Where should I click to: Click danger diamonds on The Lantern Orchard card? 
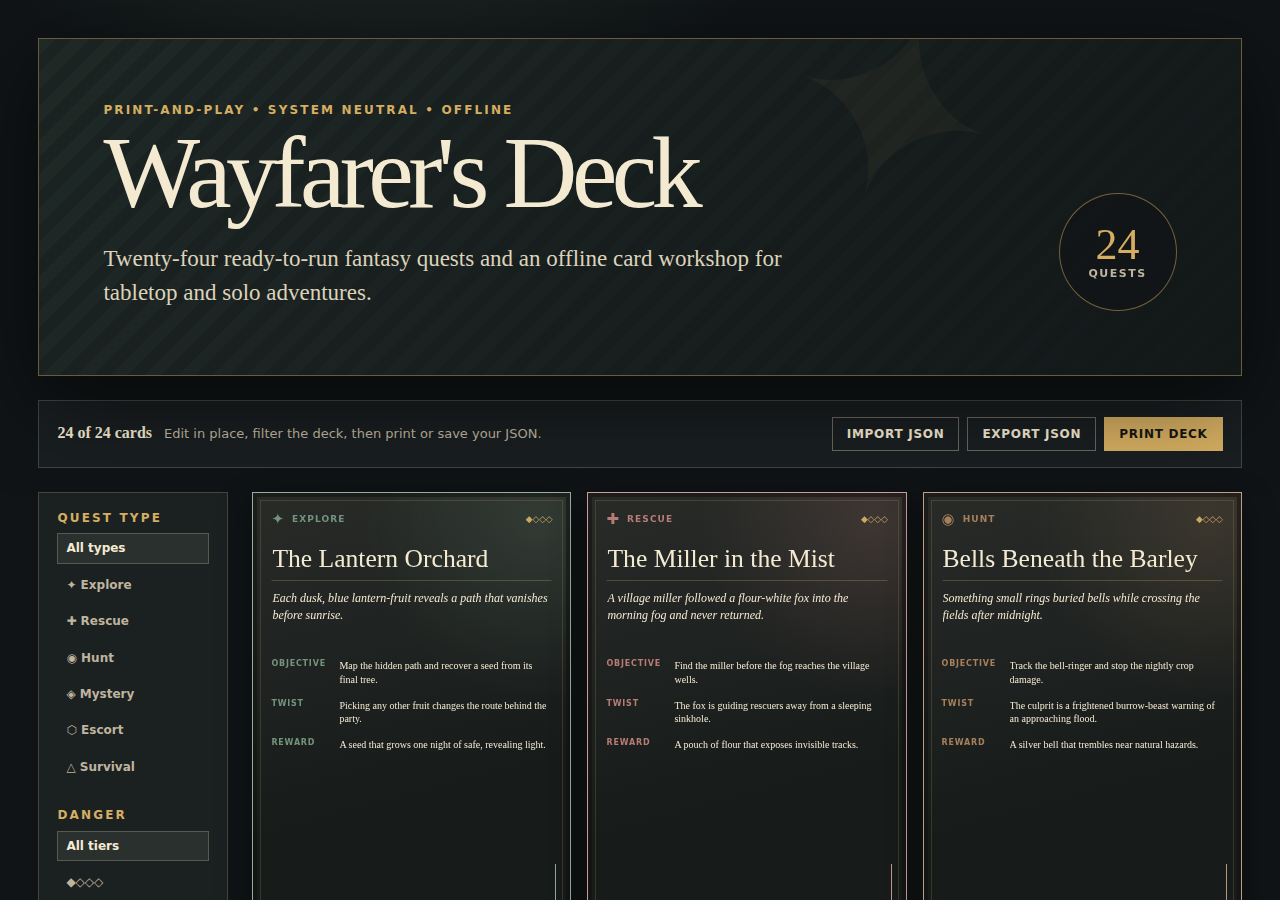pos(539,519)
